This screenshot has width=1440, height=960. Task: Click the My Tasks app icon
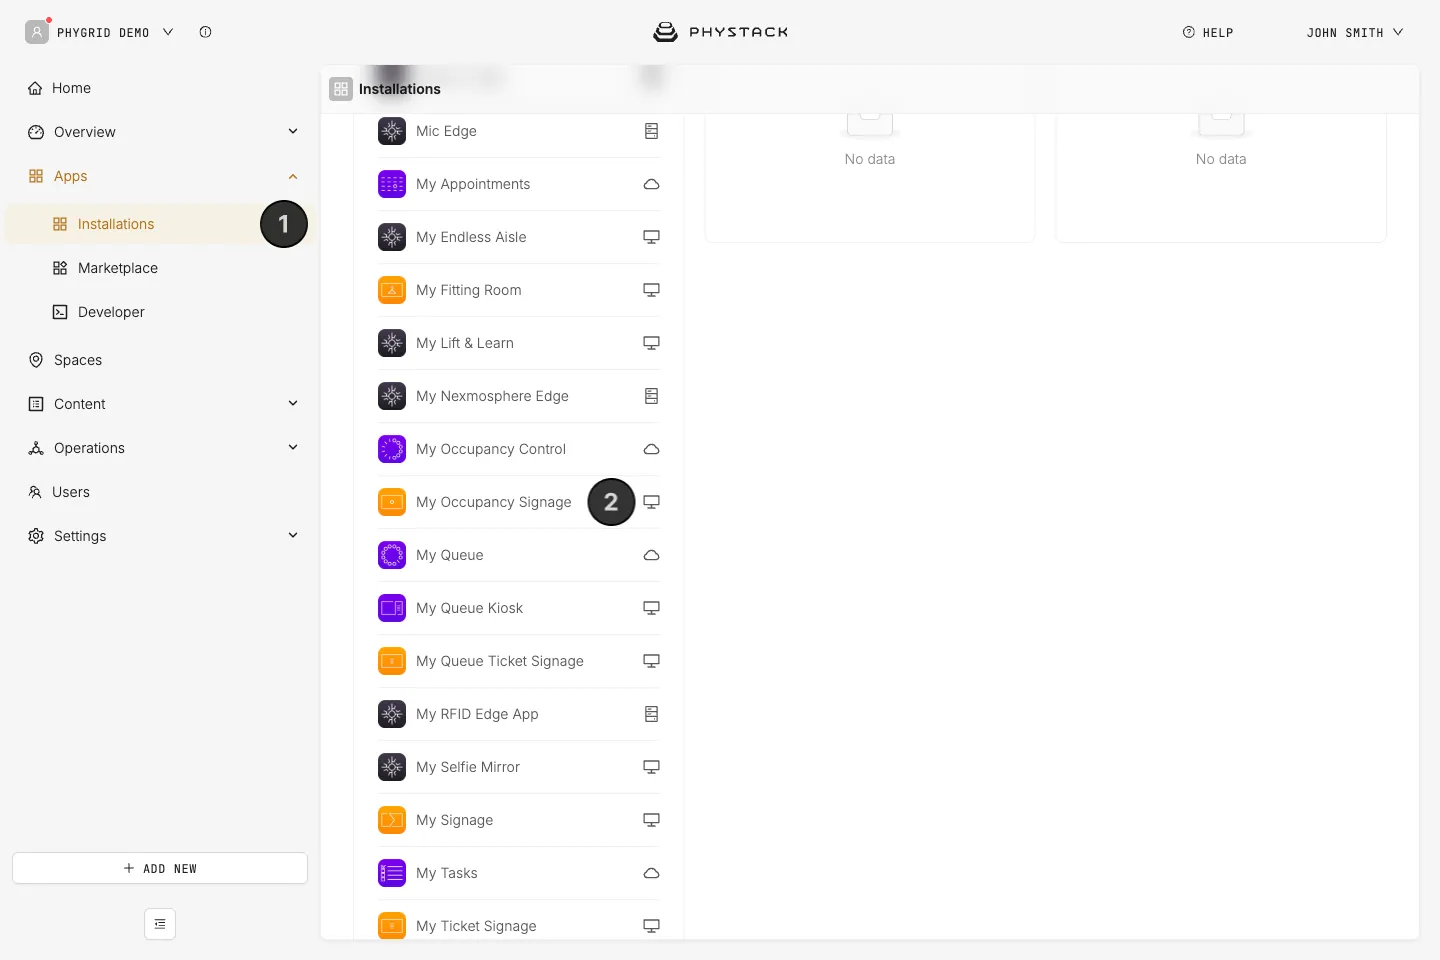pyautogui.click(x=392, y=873)
